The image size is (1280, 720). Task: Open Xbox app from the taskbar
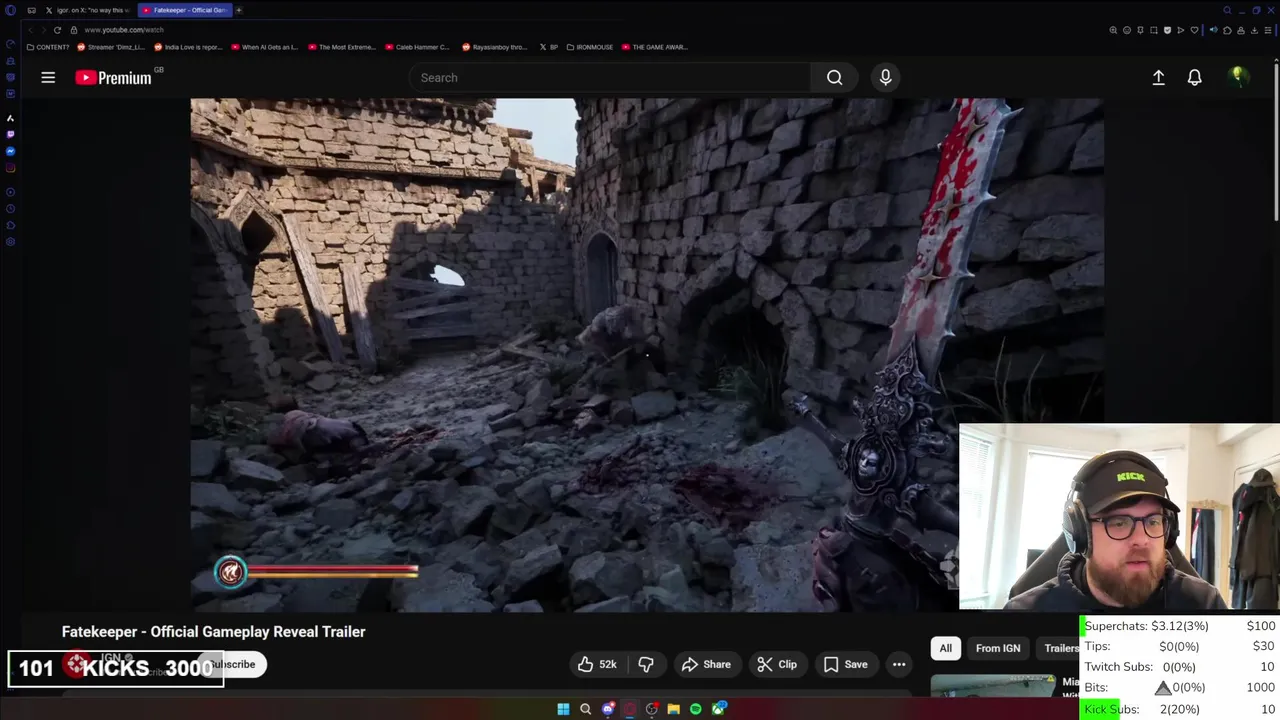click(x=718, y=709)
